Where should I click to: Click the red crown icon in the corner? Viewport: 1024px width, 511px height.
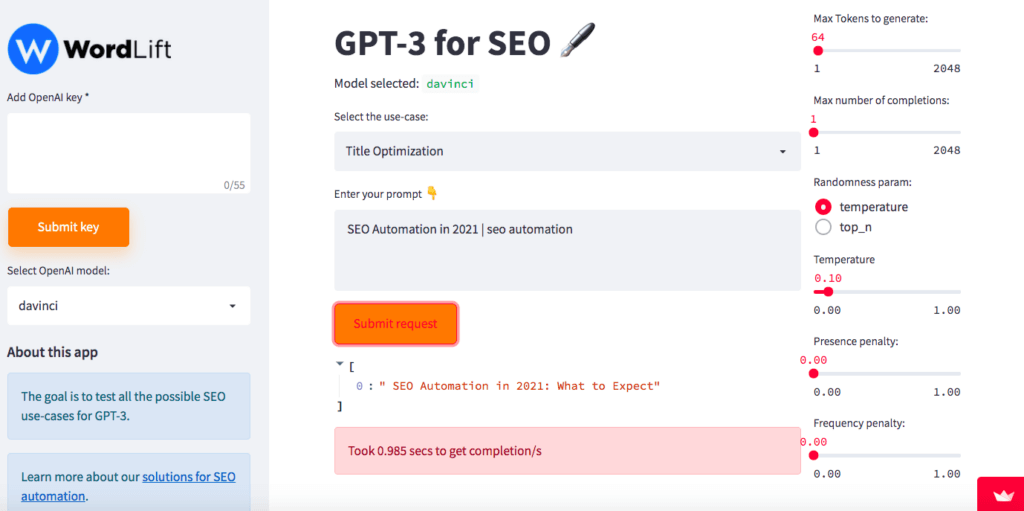point(1000,494)
